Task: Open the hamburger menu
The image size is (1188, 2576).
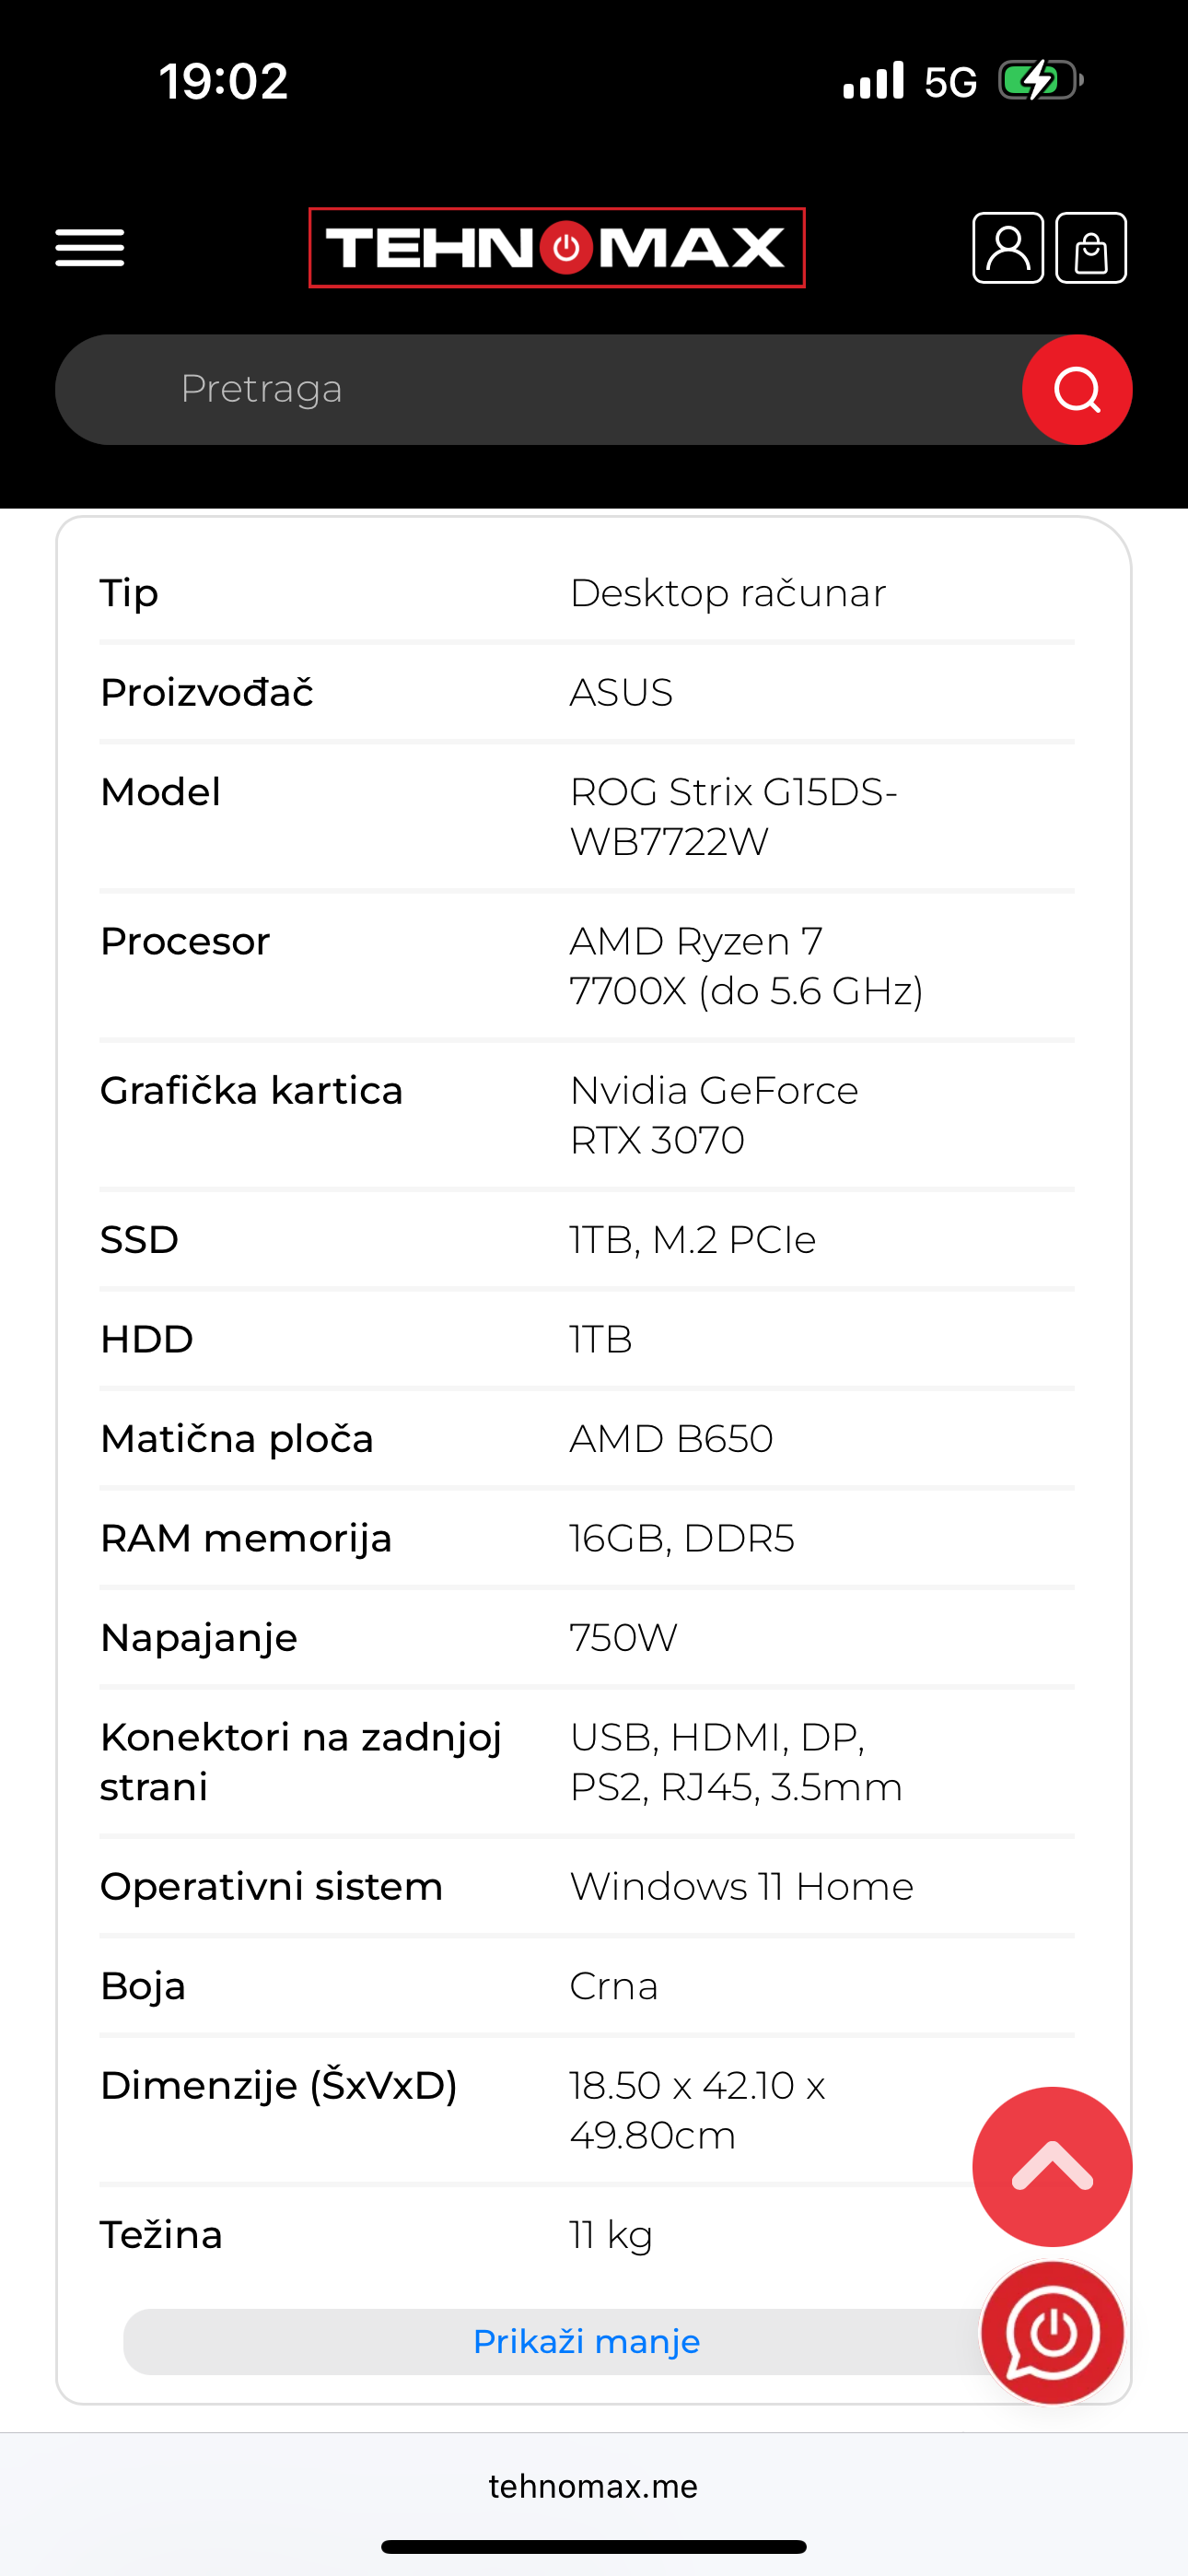Action: pos(90,248)
